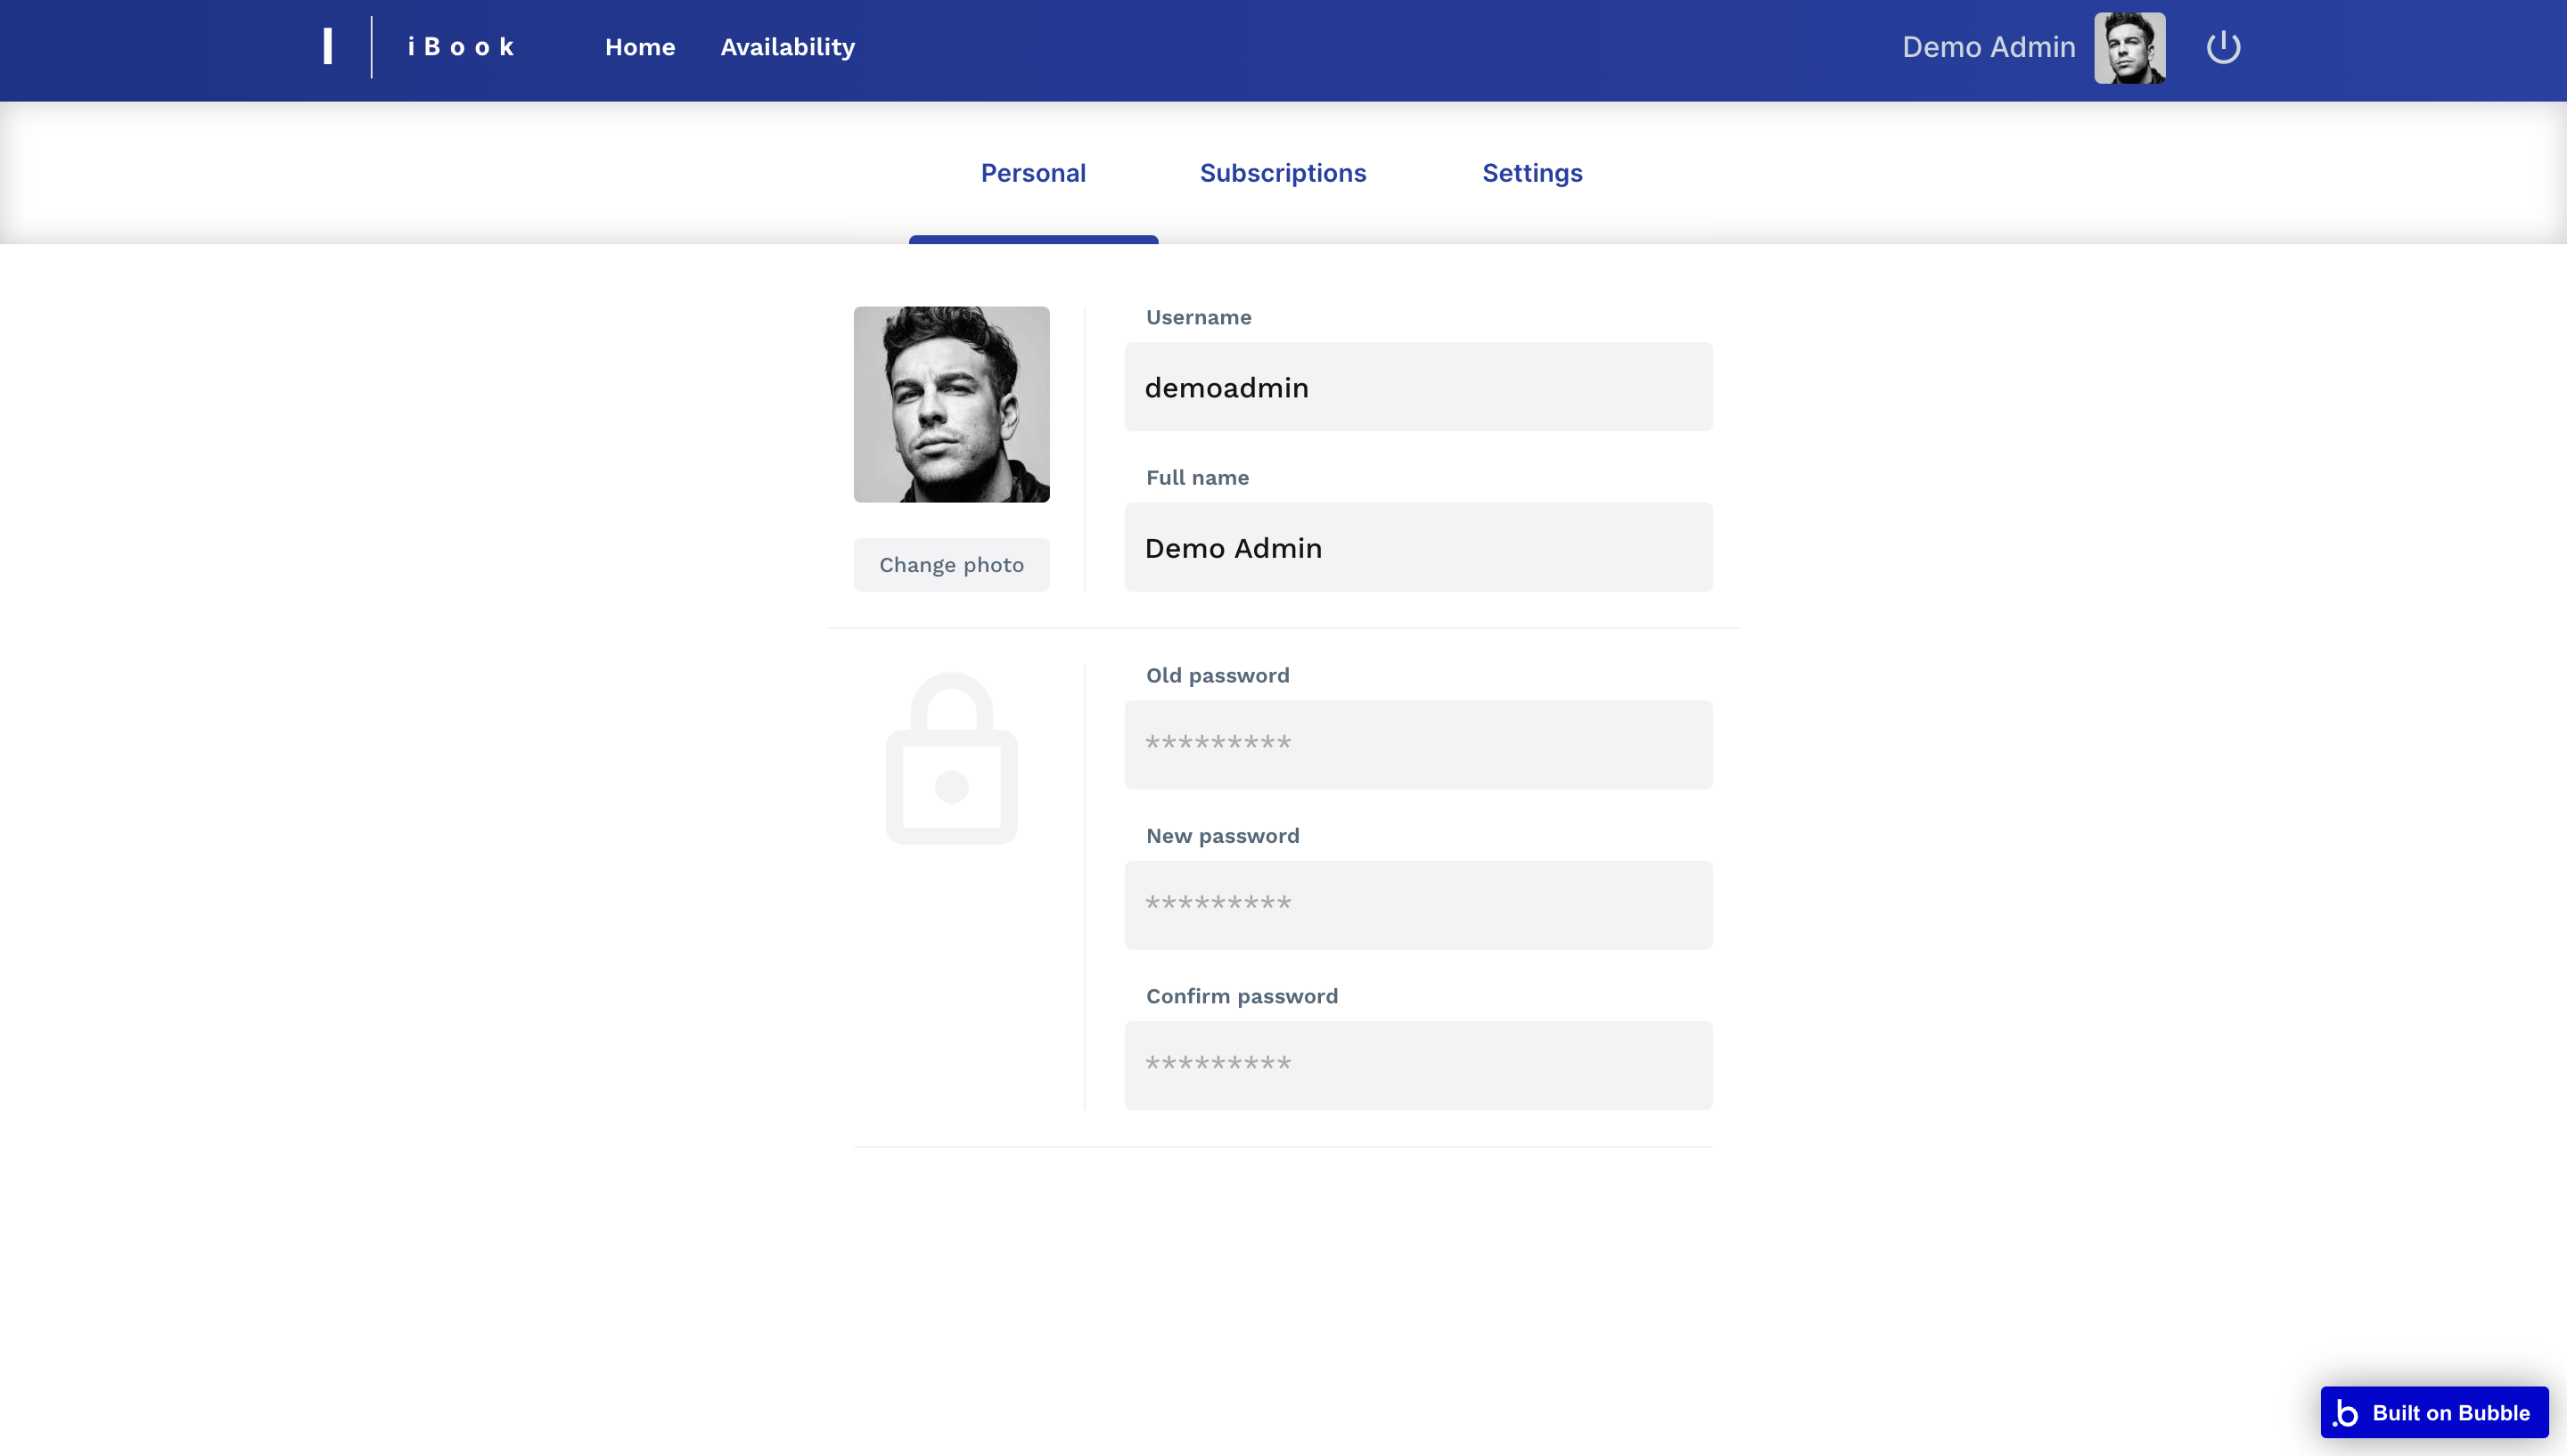This screenshot has width=2567, height=1456.
Task: Go to Home in the navbar
Action: 640,47
